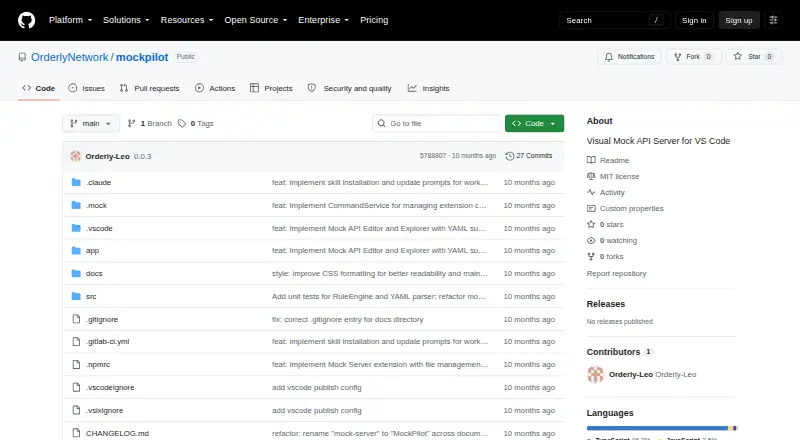The height and width of the screenshot is (440, 800).
Task: Click the .vscode folder icon
Action: [x=76, y=228]
